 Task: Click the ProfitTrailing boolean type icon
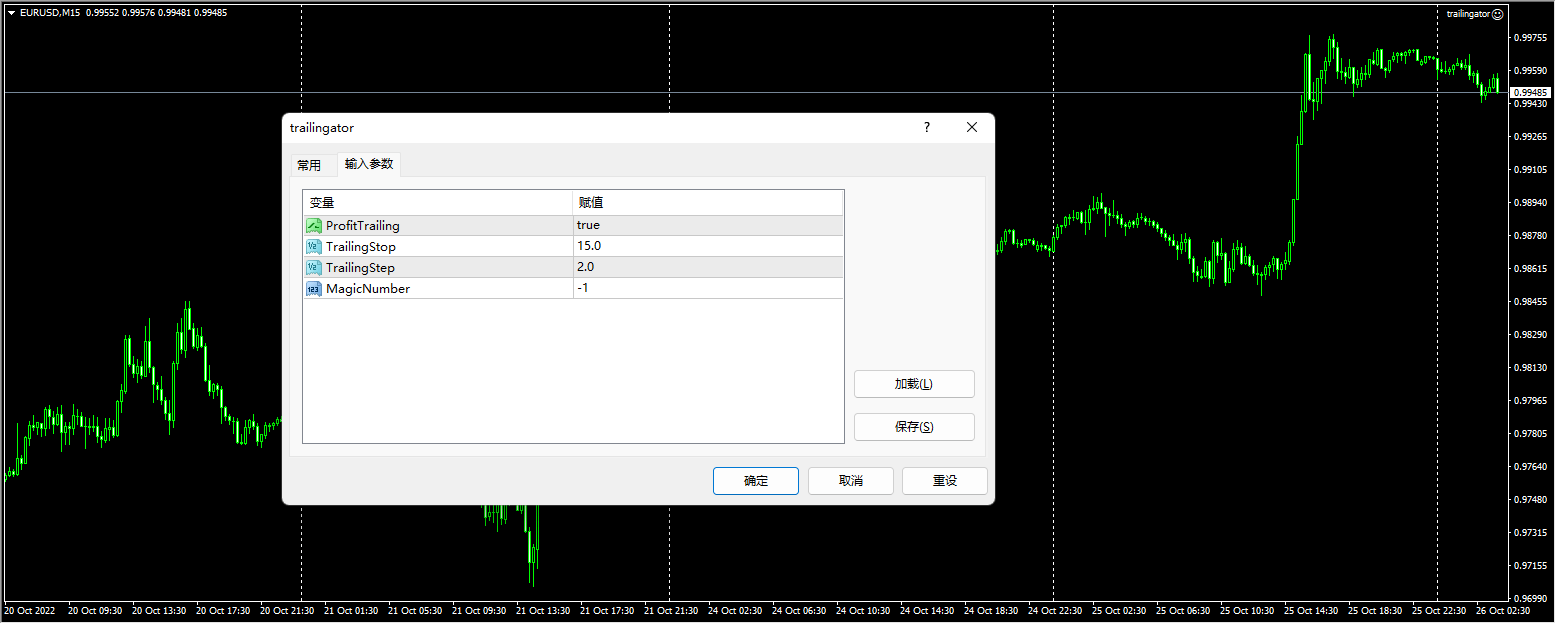314,226
